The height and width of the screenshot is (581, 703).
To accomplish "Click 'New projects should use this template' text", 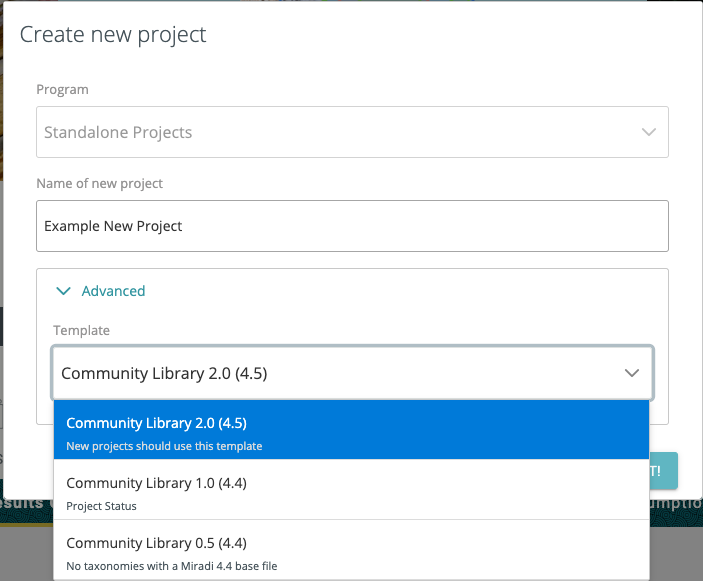I will click(164, 446).
